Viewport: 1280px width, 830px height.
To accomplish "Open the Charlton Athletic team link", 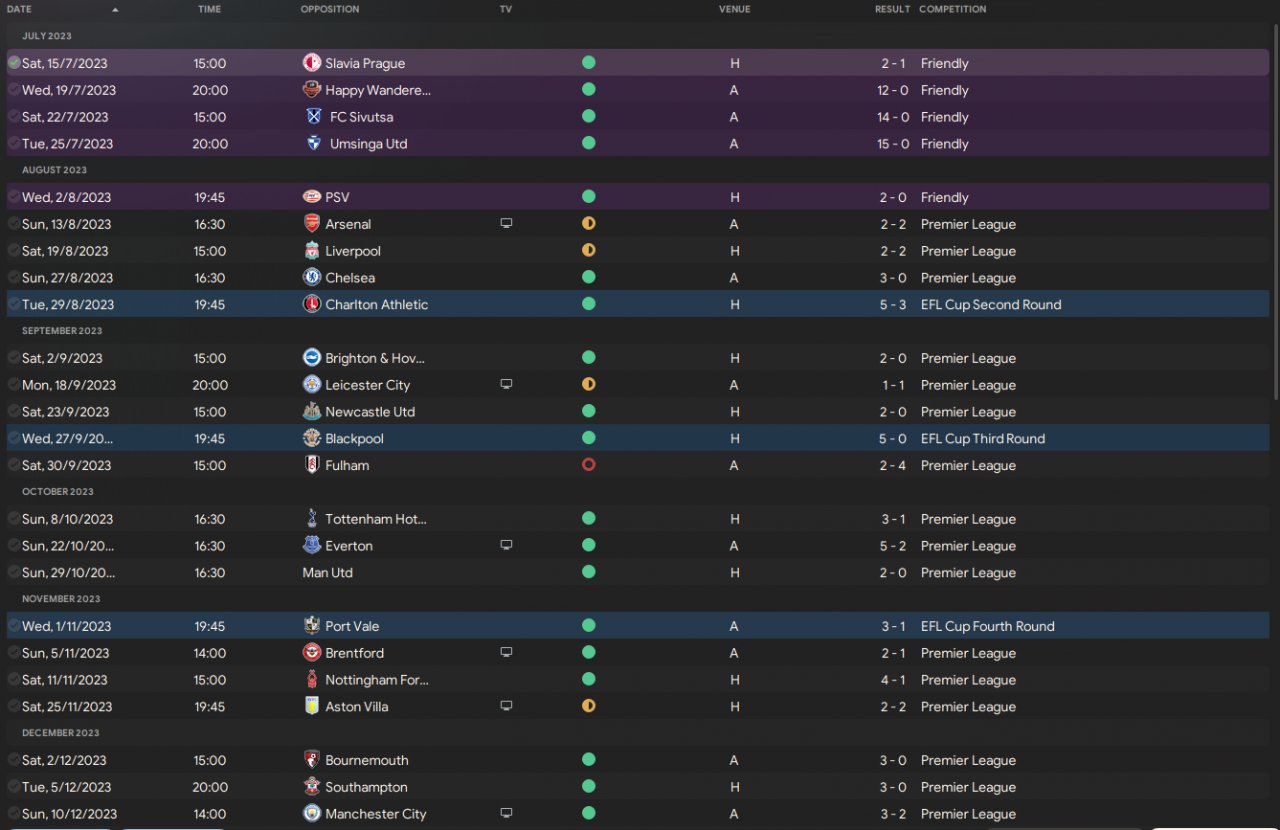I will coord(376,305).
